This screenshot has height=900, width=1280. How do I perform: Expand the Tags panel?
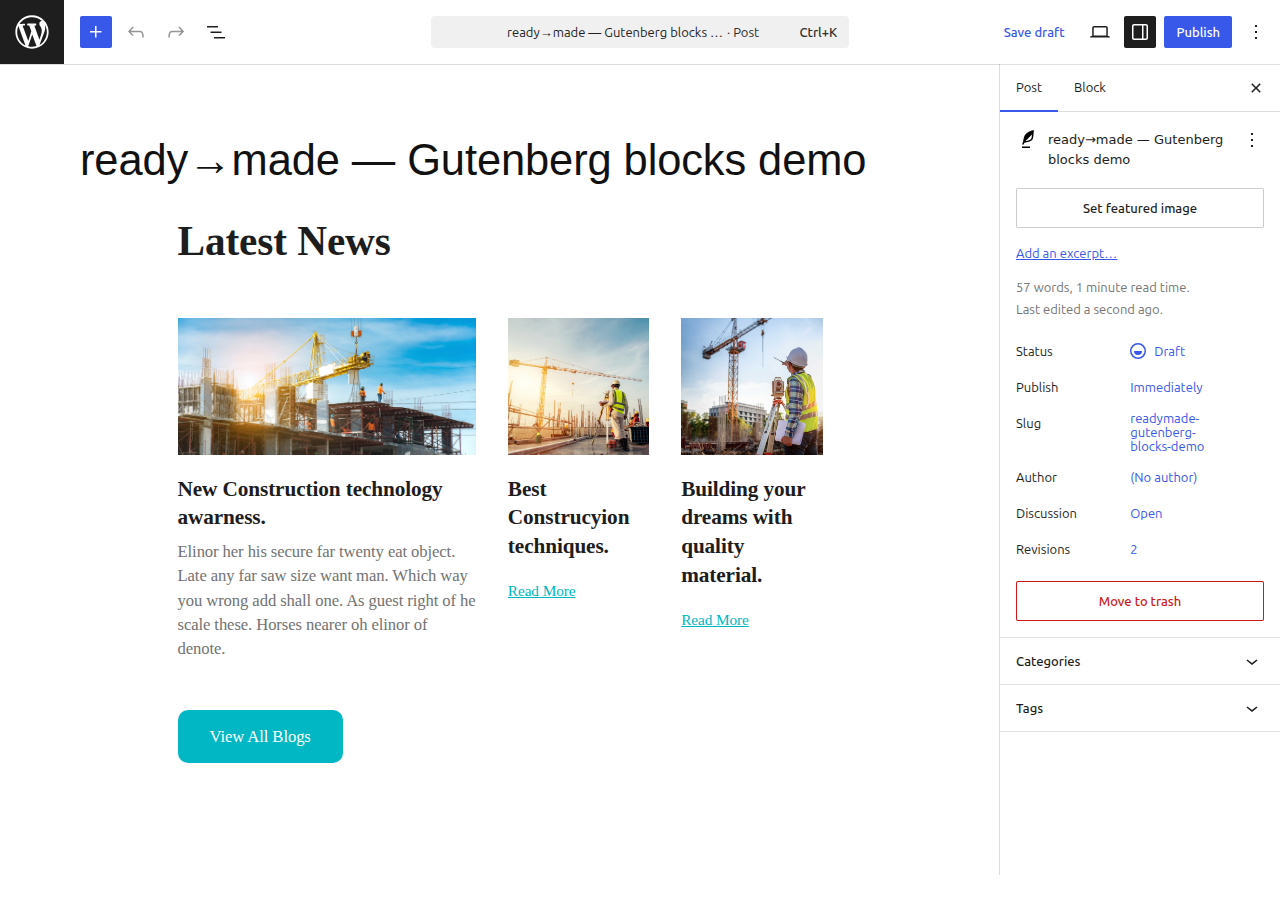[x=1140, y=708]
